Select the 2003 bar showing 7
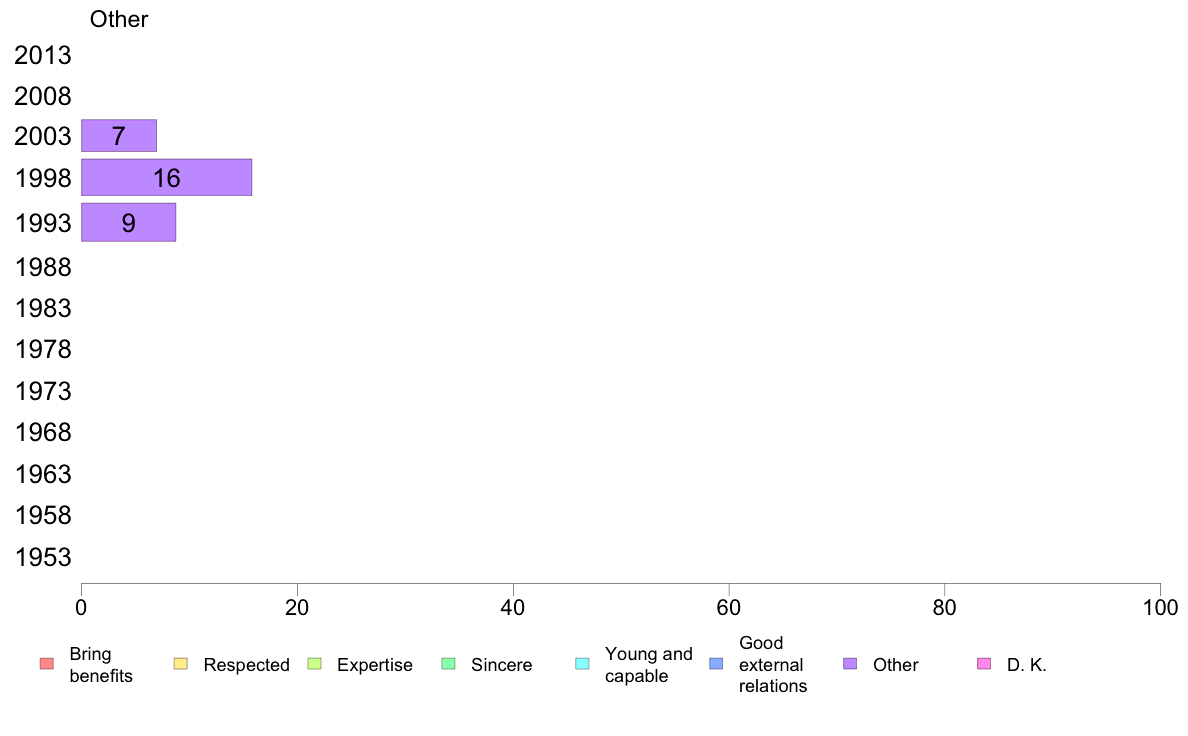The height and width of the screenshot is (736, 1188). [x=118, y=136]
